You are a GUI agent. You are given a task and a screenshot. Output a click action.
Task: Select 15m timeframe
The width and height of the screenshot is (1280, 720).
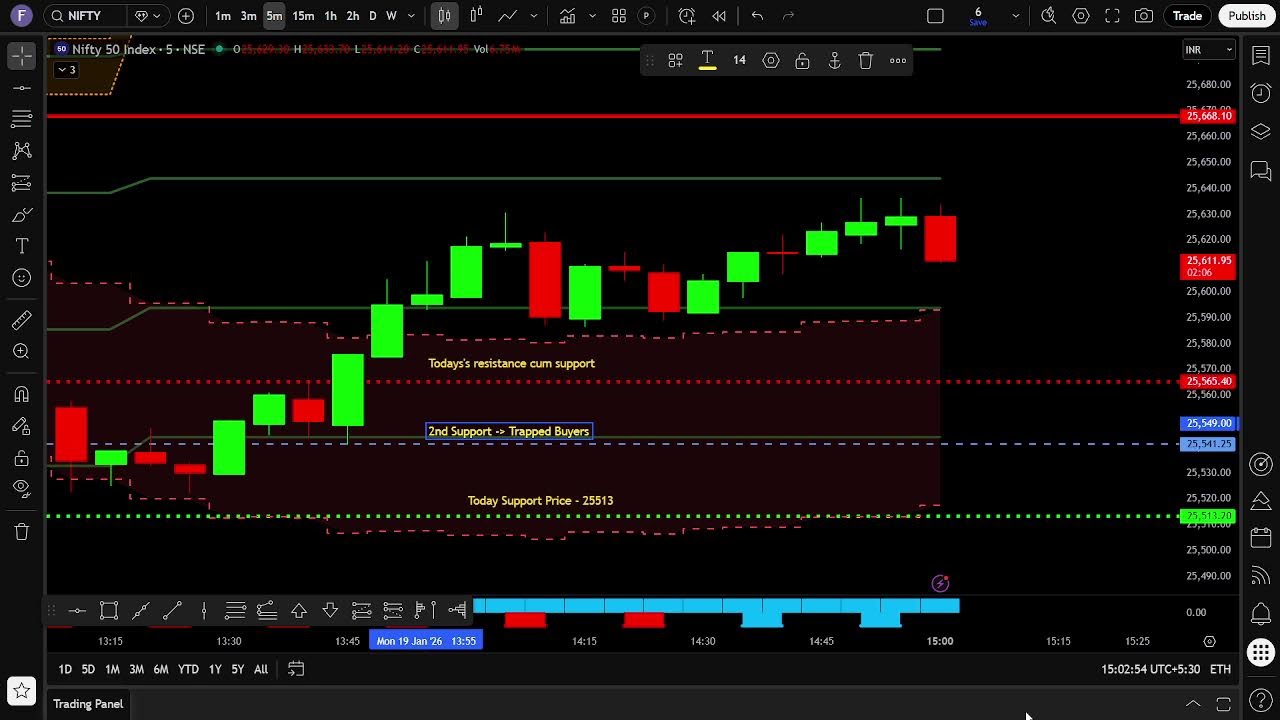[303, 16]
